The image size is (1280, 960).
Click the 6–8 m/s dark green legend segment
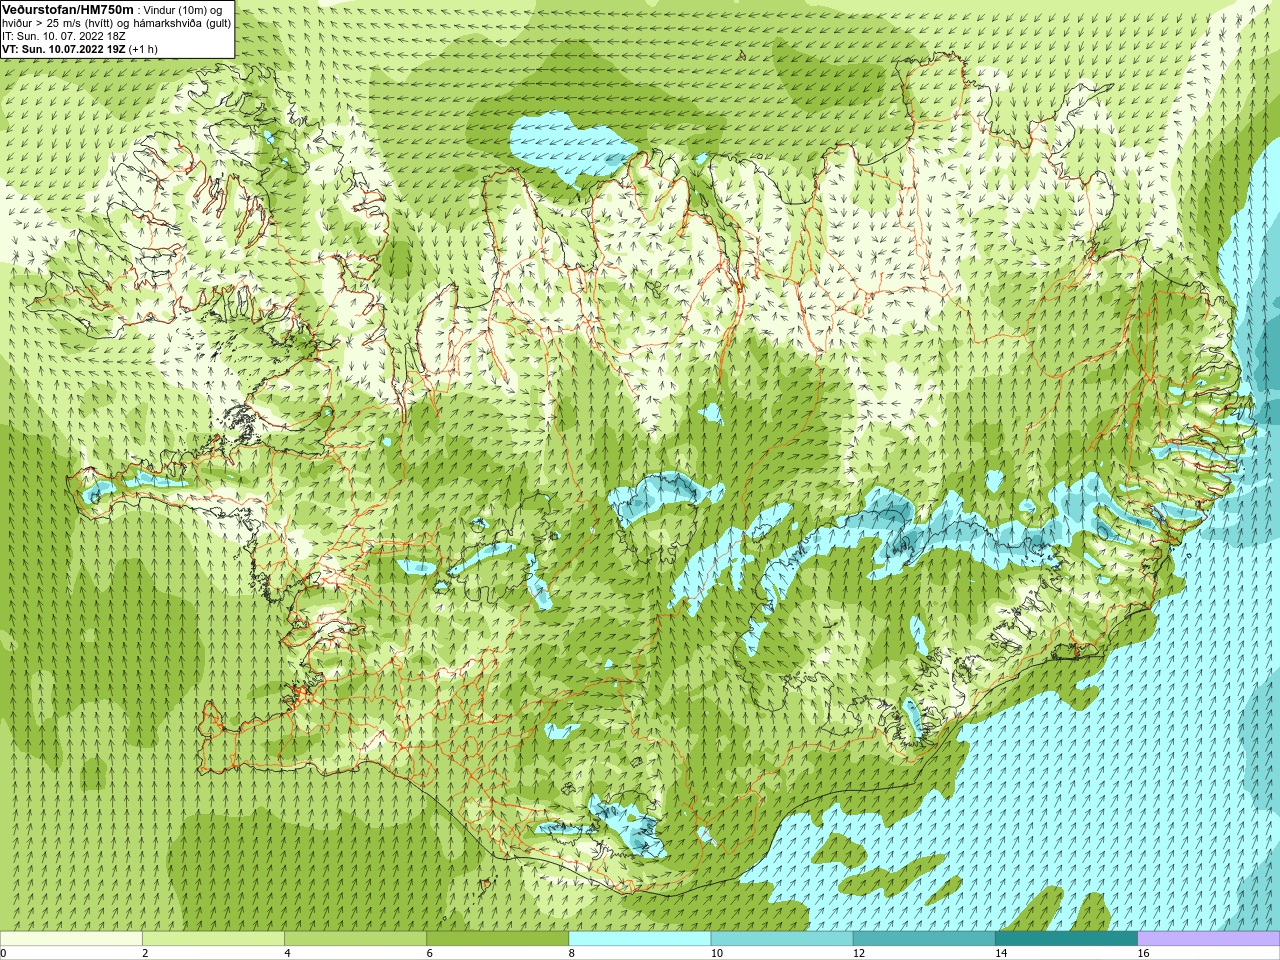point(498,939)
